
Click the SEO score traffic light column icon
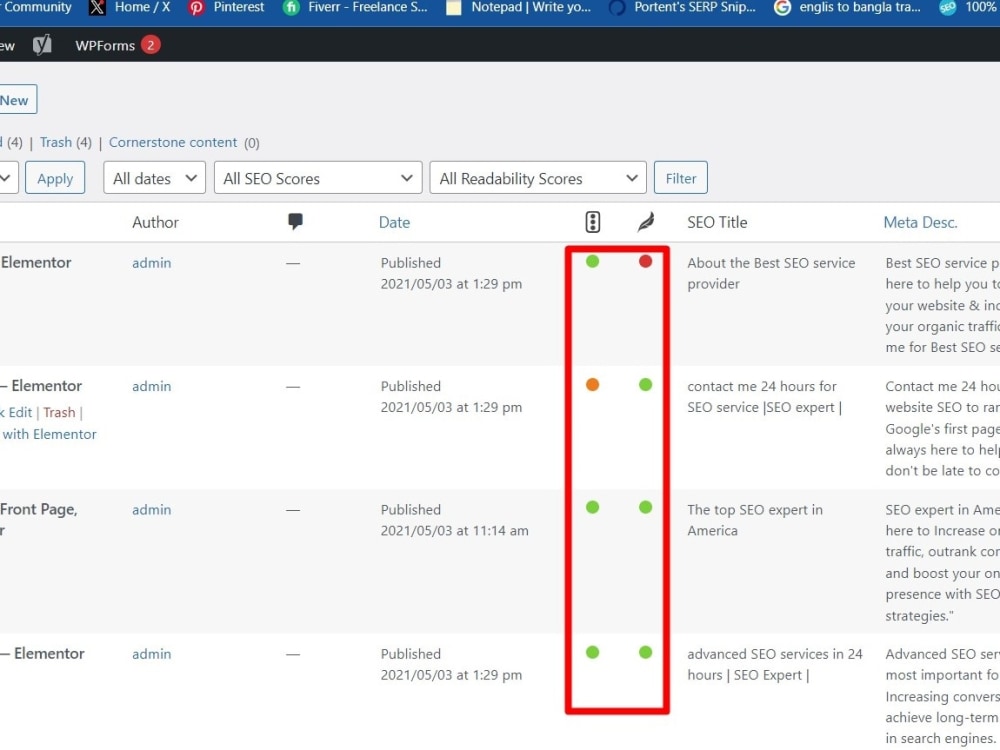click(x=592, y=222)
